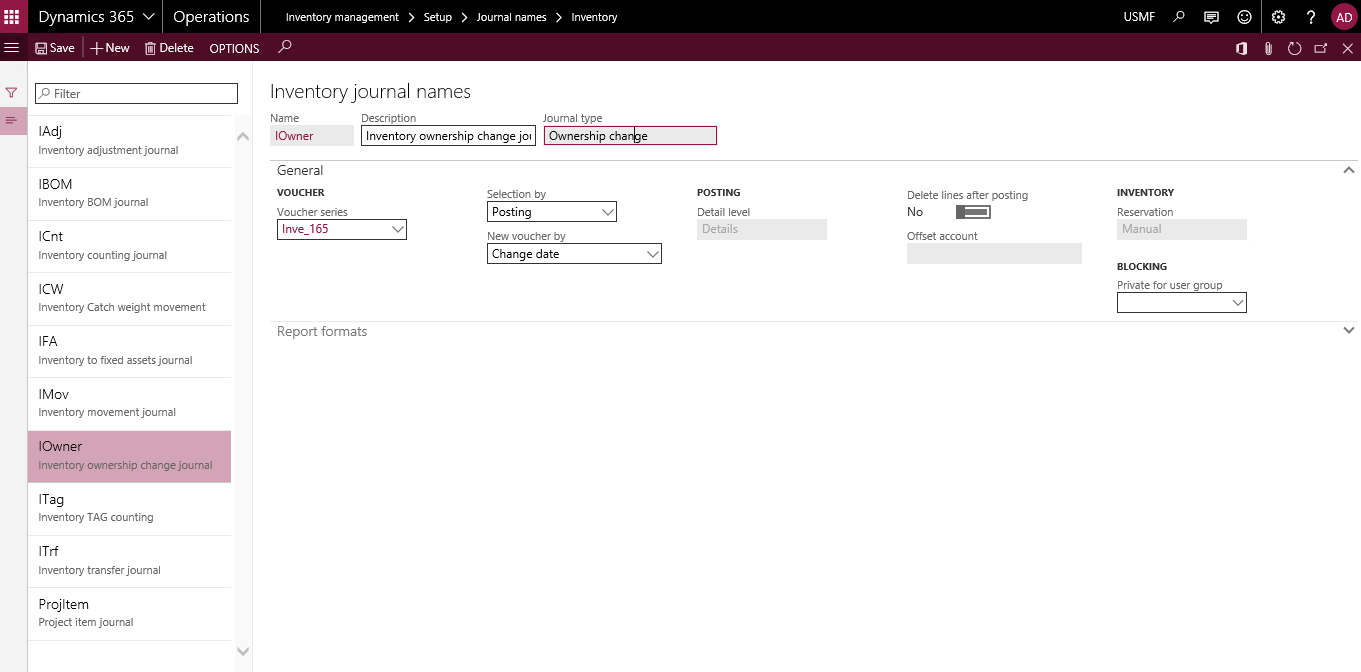Save the journal name record
Viewport: 1361px width, 672px height.
(x=54, y=47)
